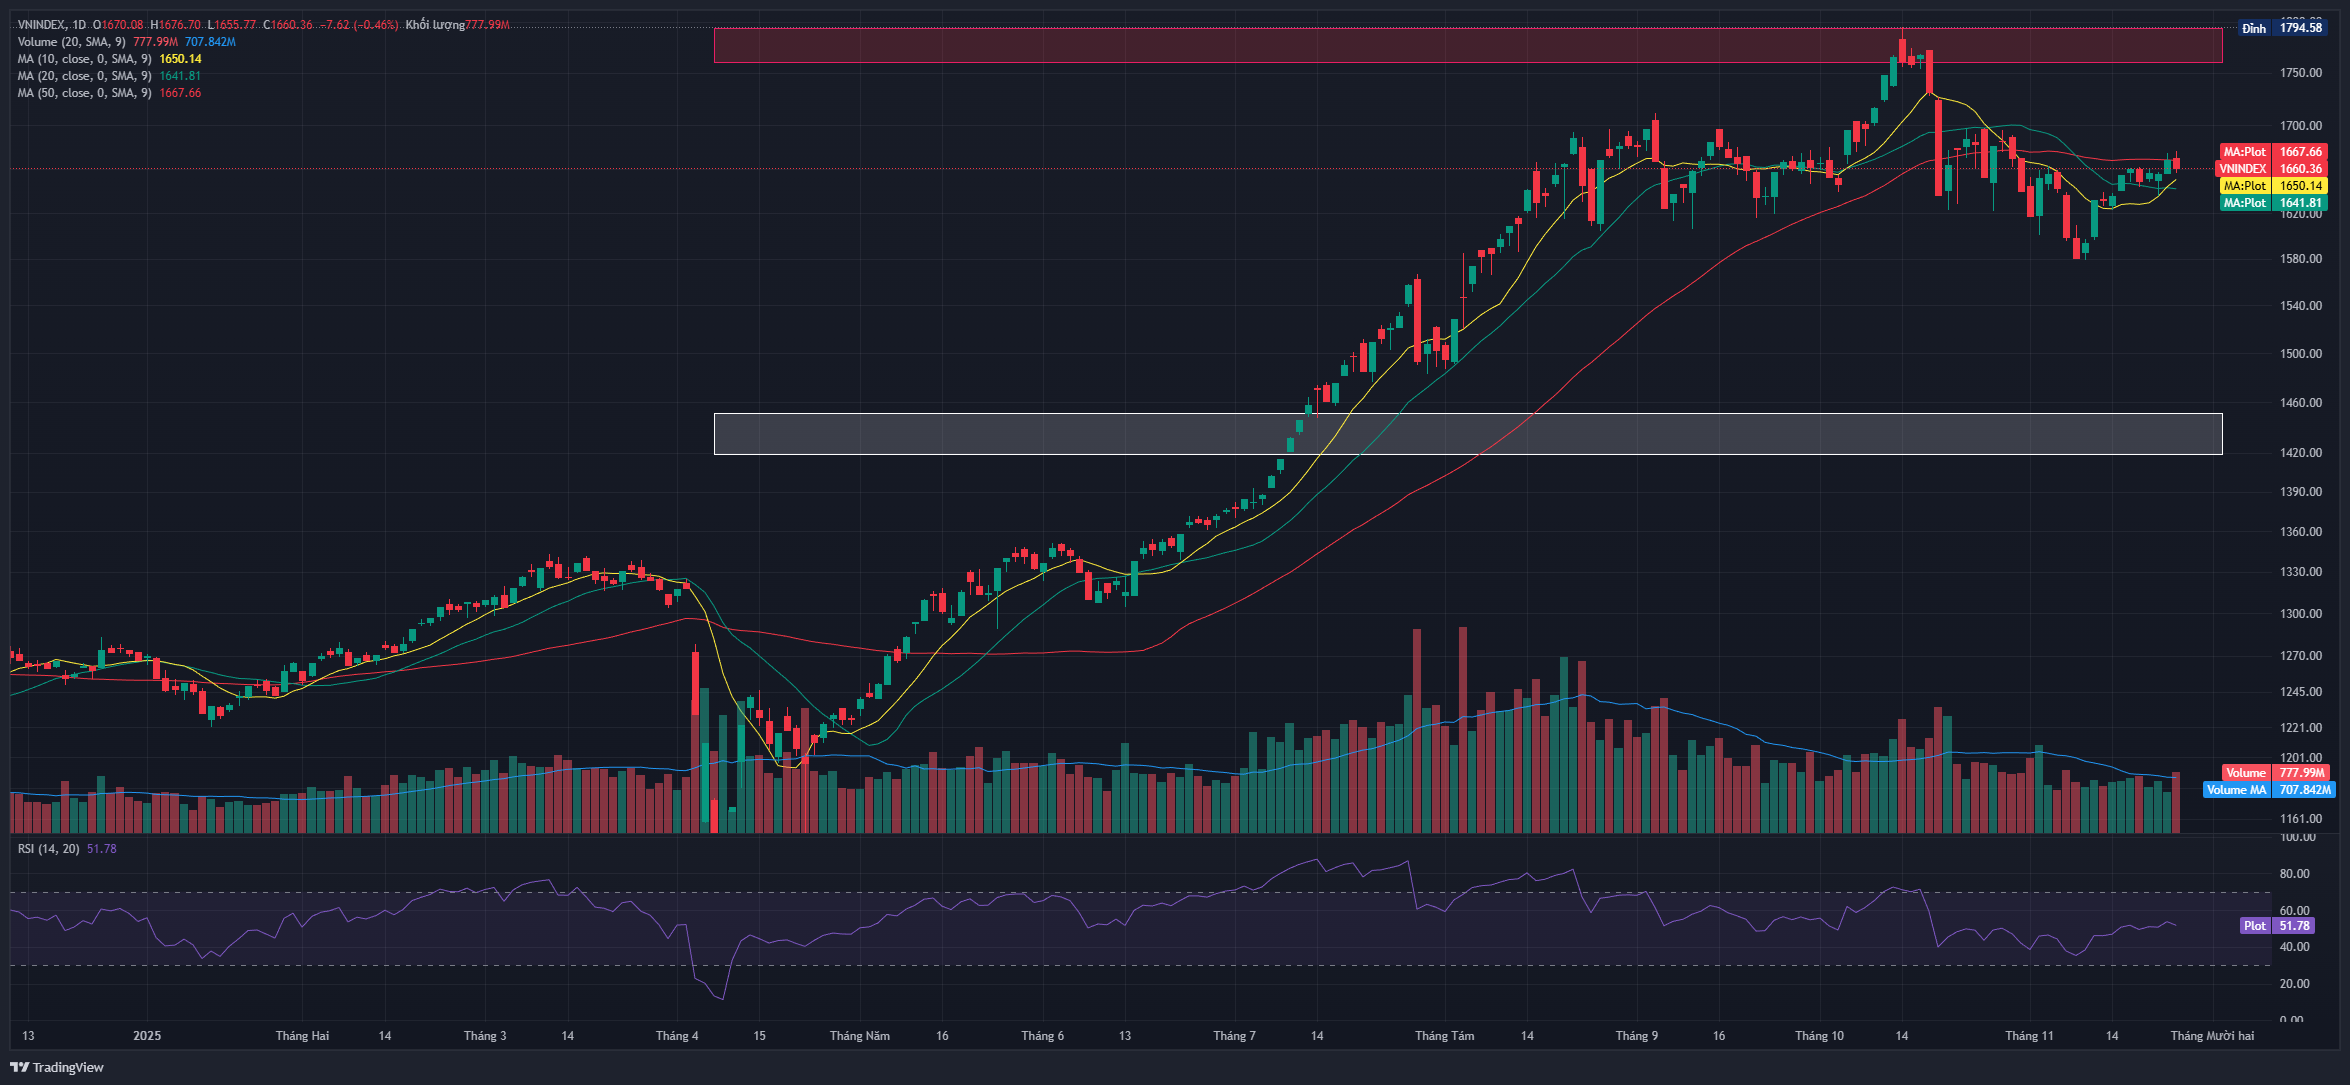This screenshot has height=1085, width=2350.
Task: Click the RSI Plot 51.78 axis label
Action: point(2276,926)
